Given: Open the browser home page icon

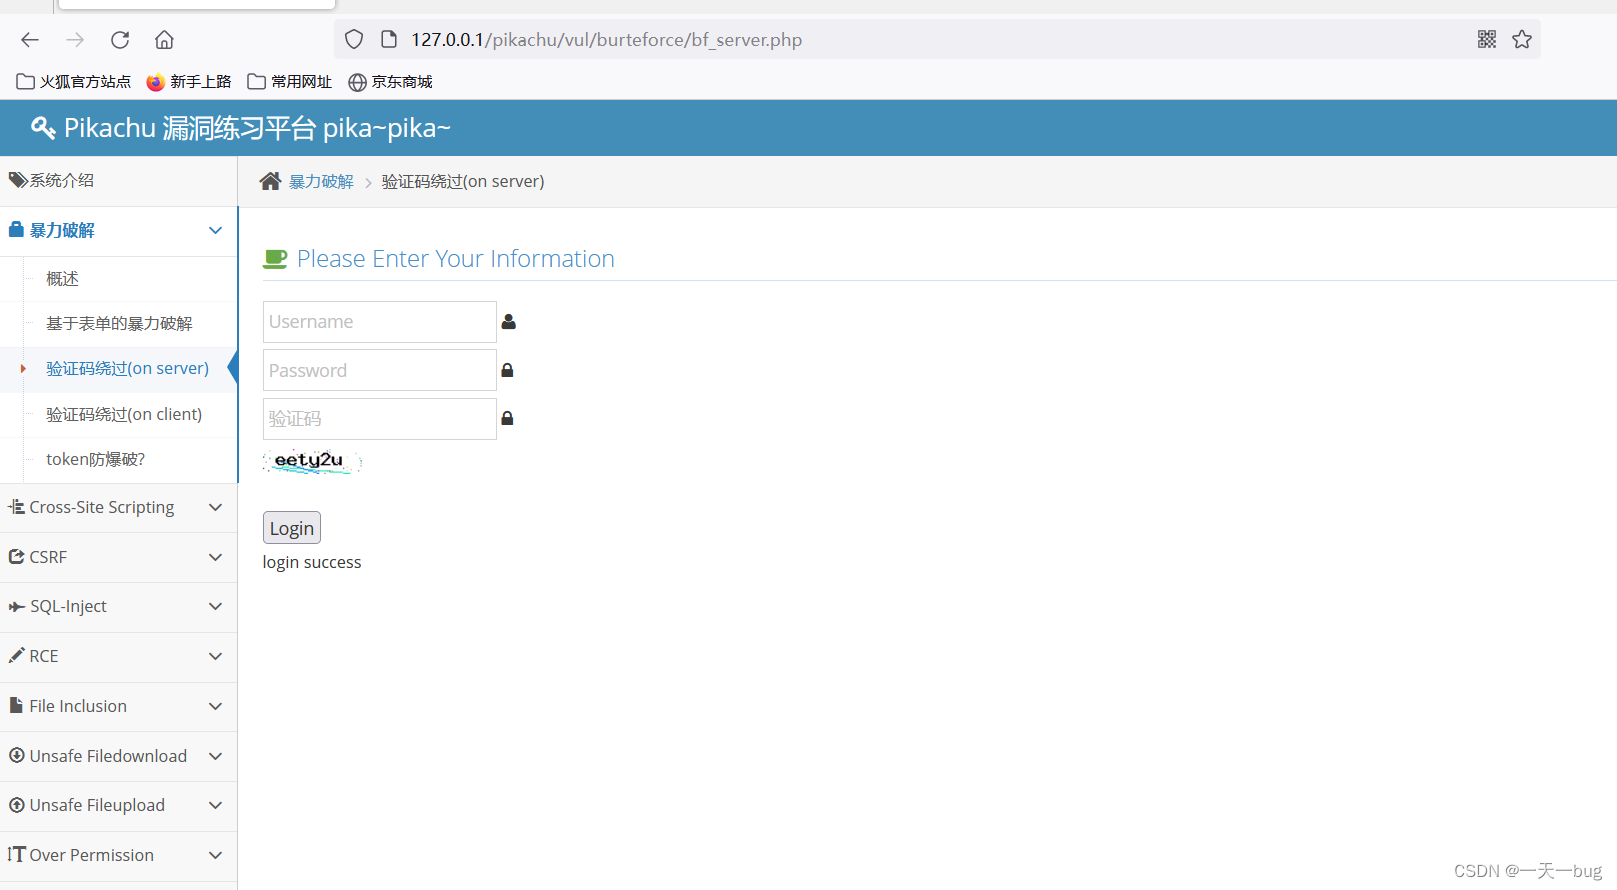Looking at the screenshot, I should [x=164, y=40].
